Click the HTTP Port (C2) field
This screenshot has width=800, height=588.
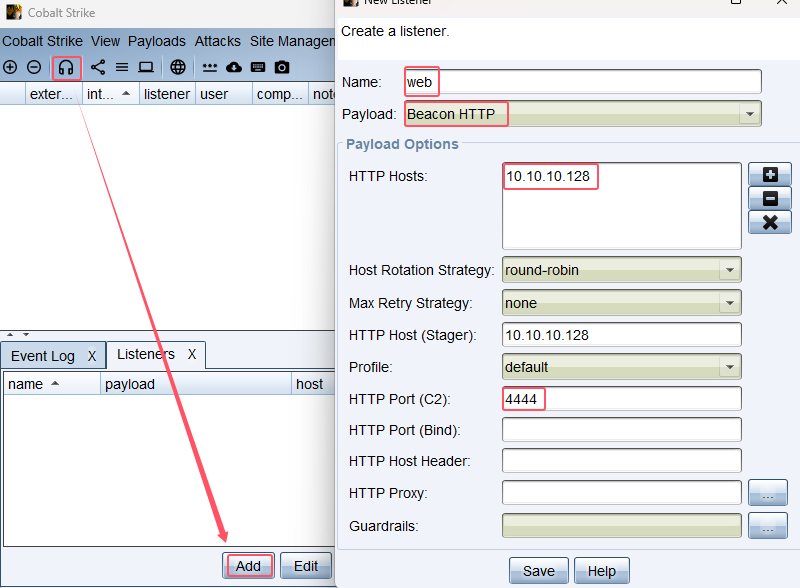tap(621, 399)
